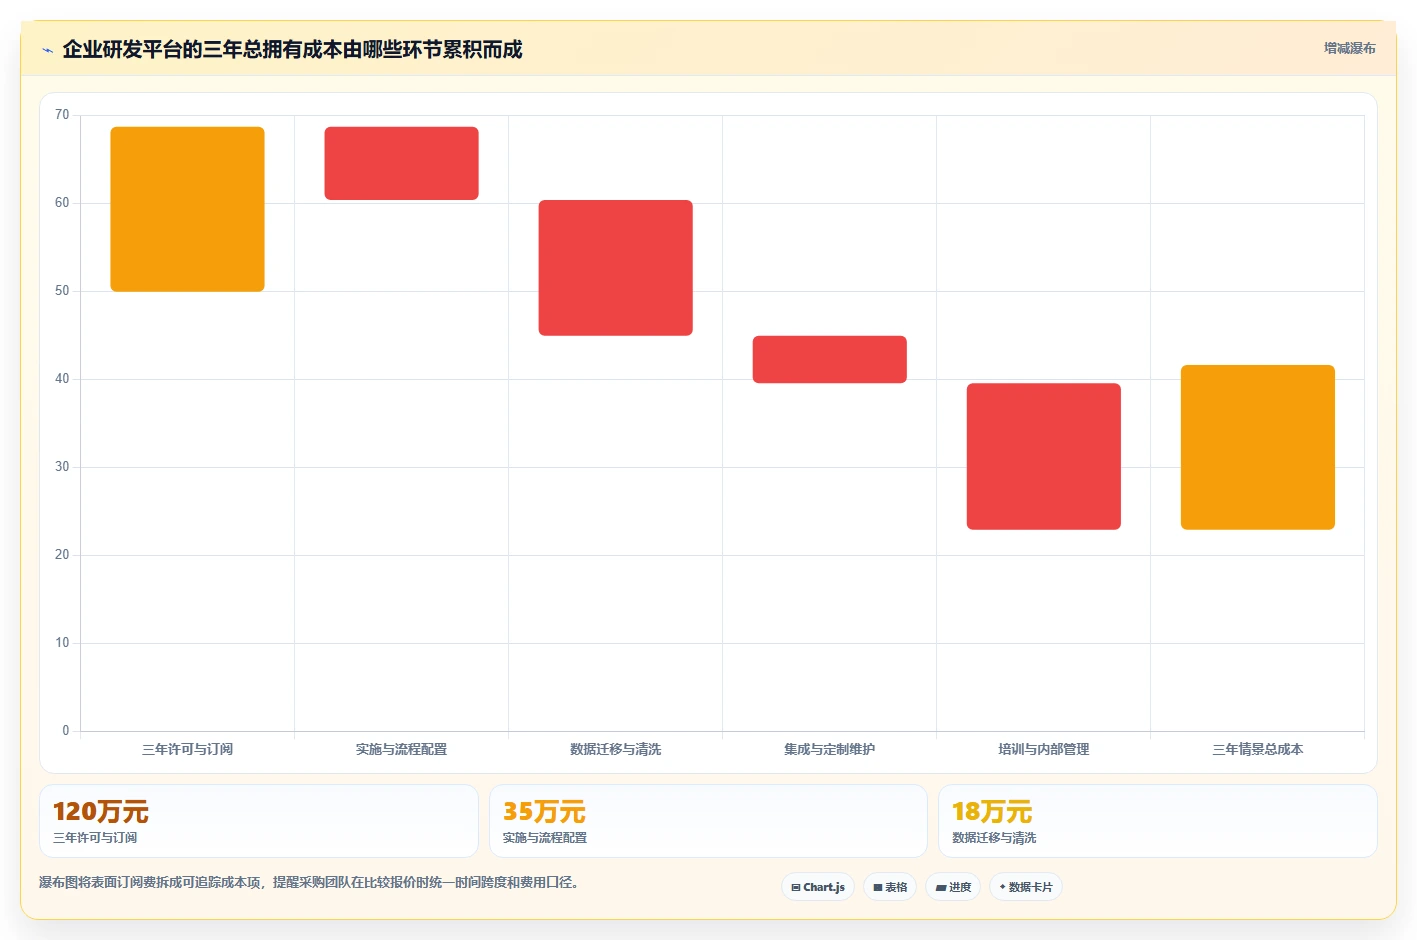
Task: Select the orange 三年情景总成本 bar
Action: (x=1257, y=447)
